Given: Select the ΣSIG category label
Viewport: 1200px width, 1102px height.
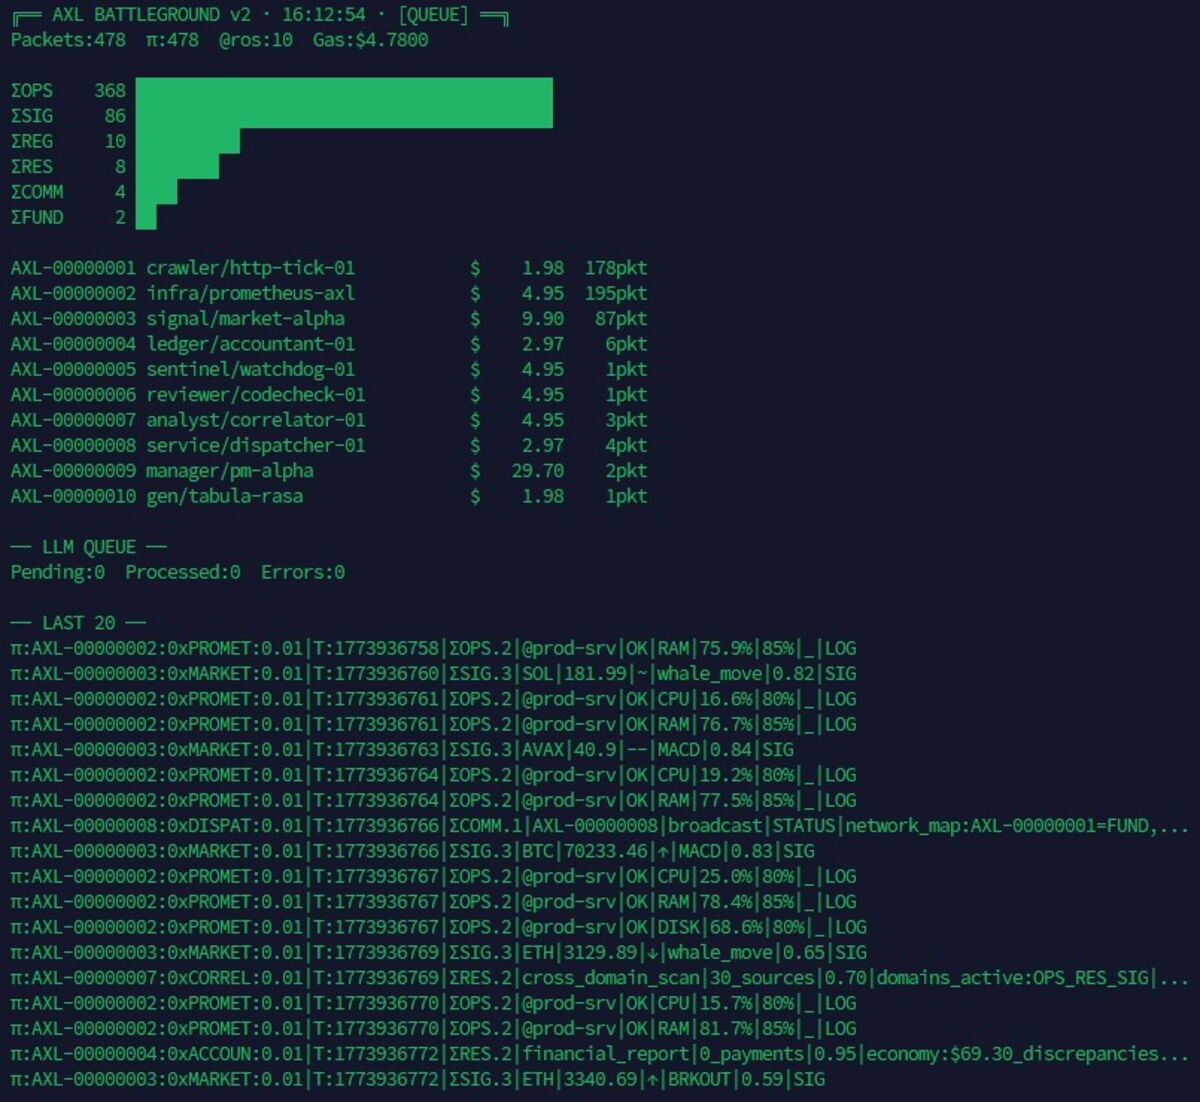Looking at the screenshot, I should click(32, 116).
